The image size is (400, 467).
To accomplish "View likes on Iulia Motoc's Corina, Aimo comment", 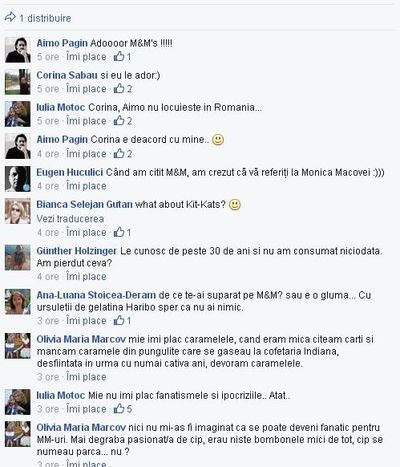I will [123, 121].
